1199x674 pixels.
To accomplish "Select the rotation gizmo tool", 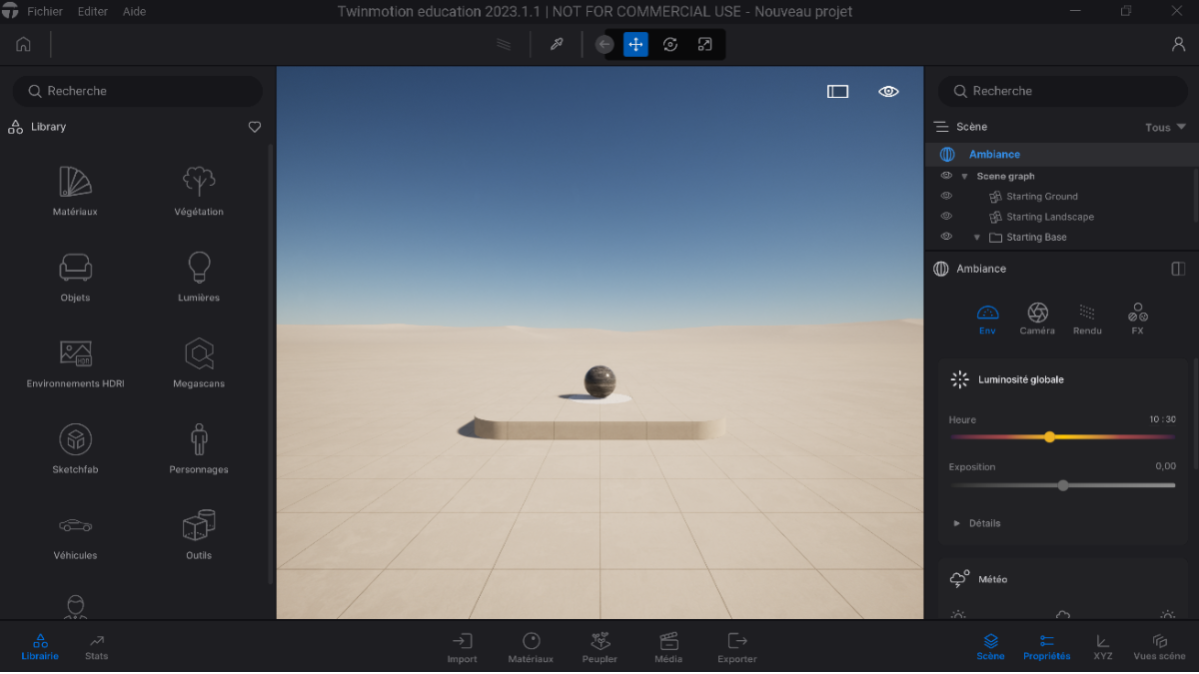I will (670, 44).
